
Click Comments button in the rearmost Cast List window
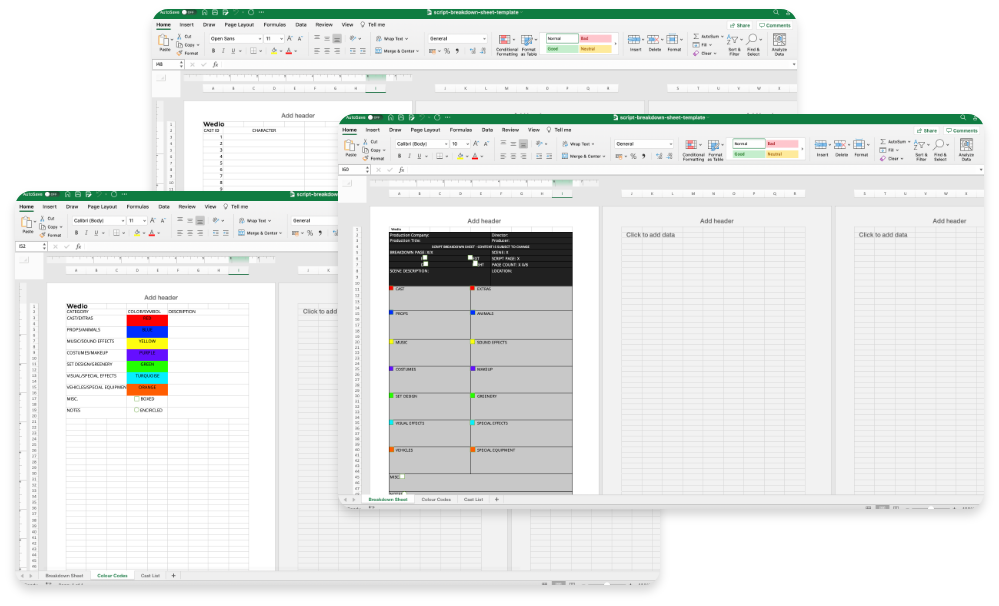pyautogui.click(x=775, y=25)
